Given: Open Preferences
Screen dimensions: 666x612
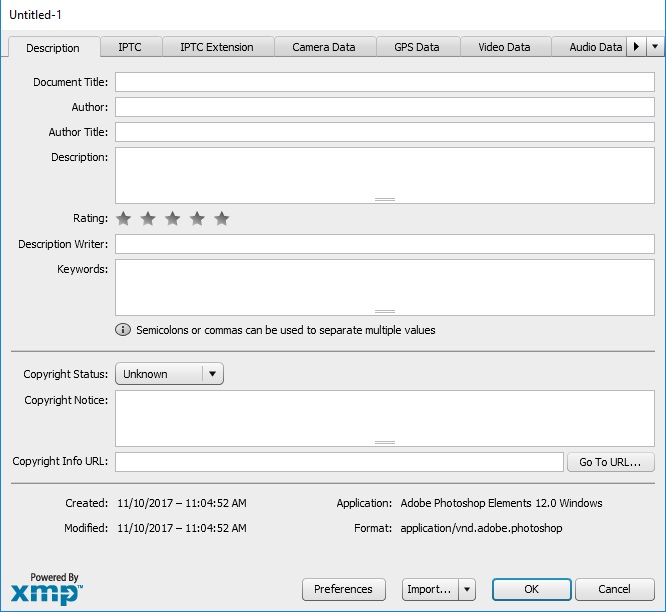Looking at the screenshot, I should [x=343, y=589].
